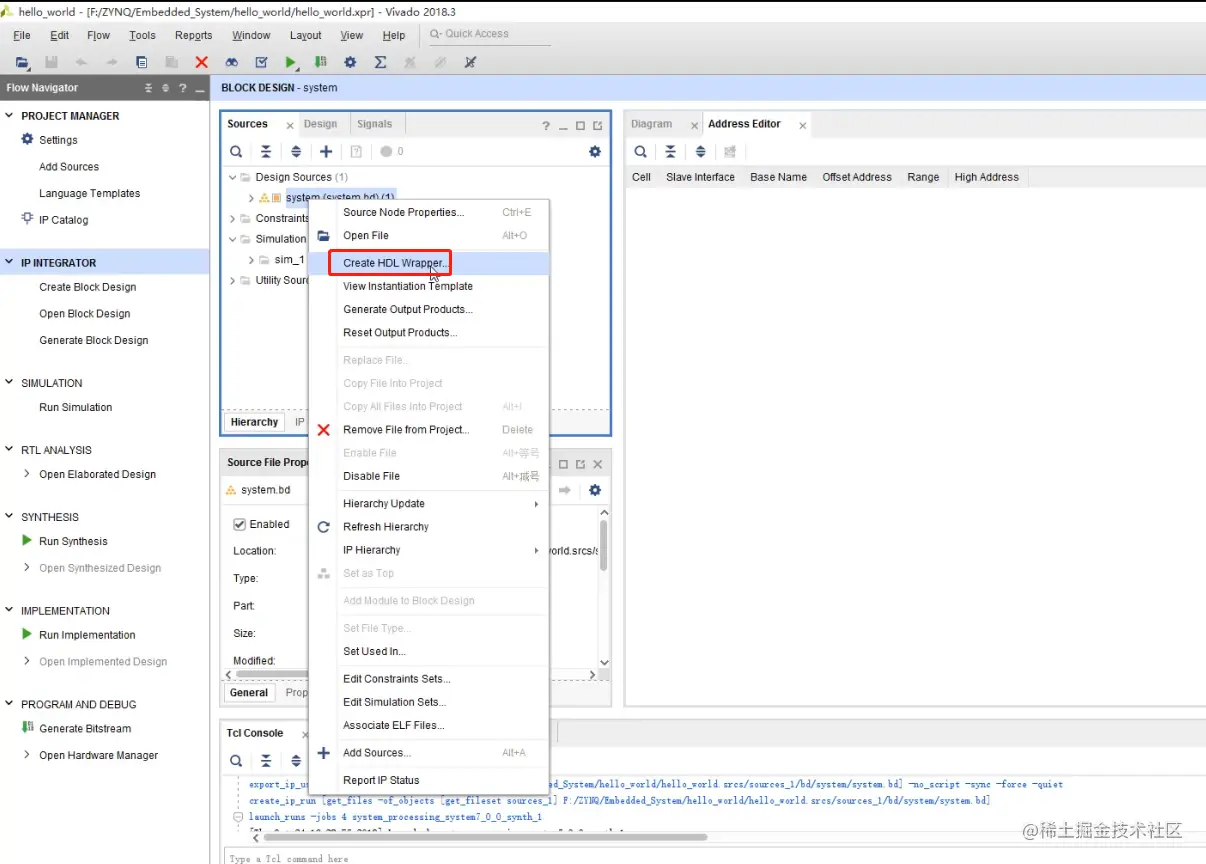Click Report IP Status in context menu

(x=429, y=780)
